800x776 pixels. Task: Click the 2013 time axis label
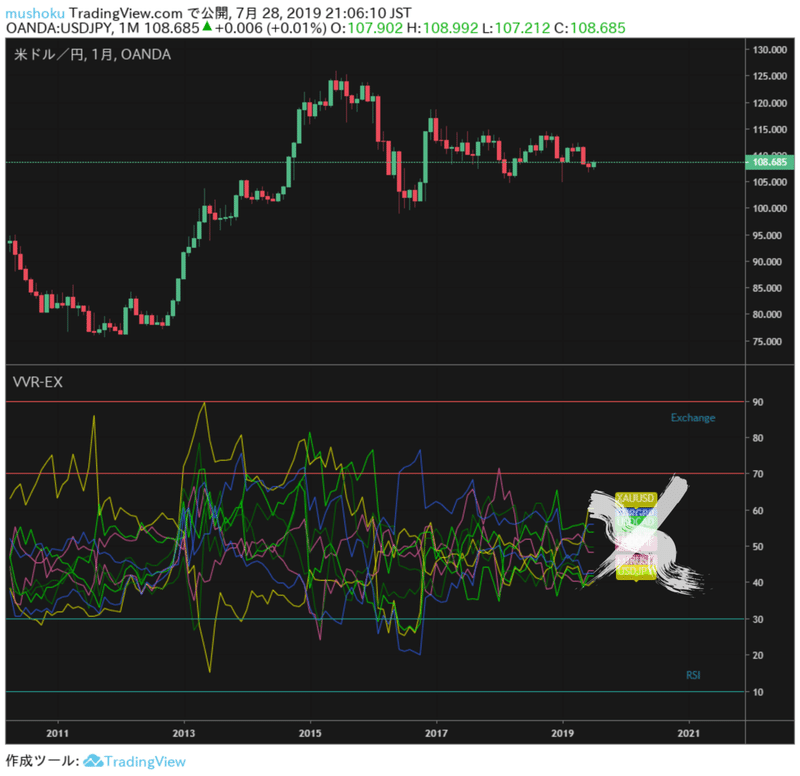pos(184,733)
